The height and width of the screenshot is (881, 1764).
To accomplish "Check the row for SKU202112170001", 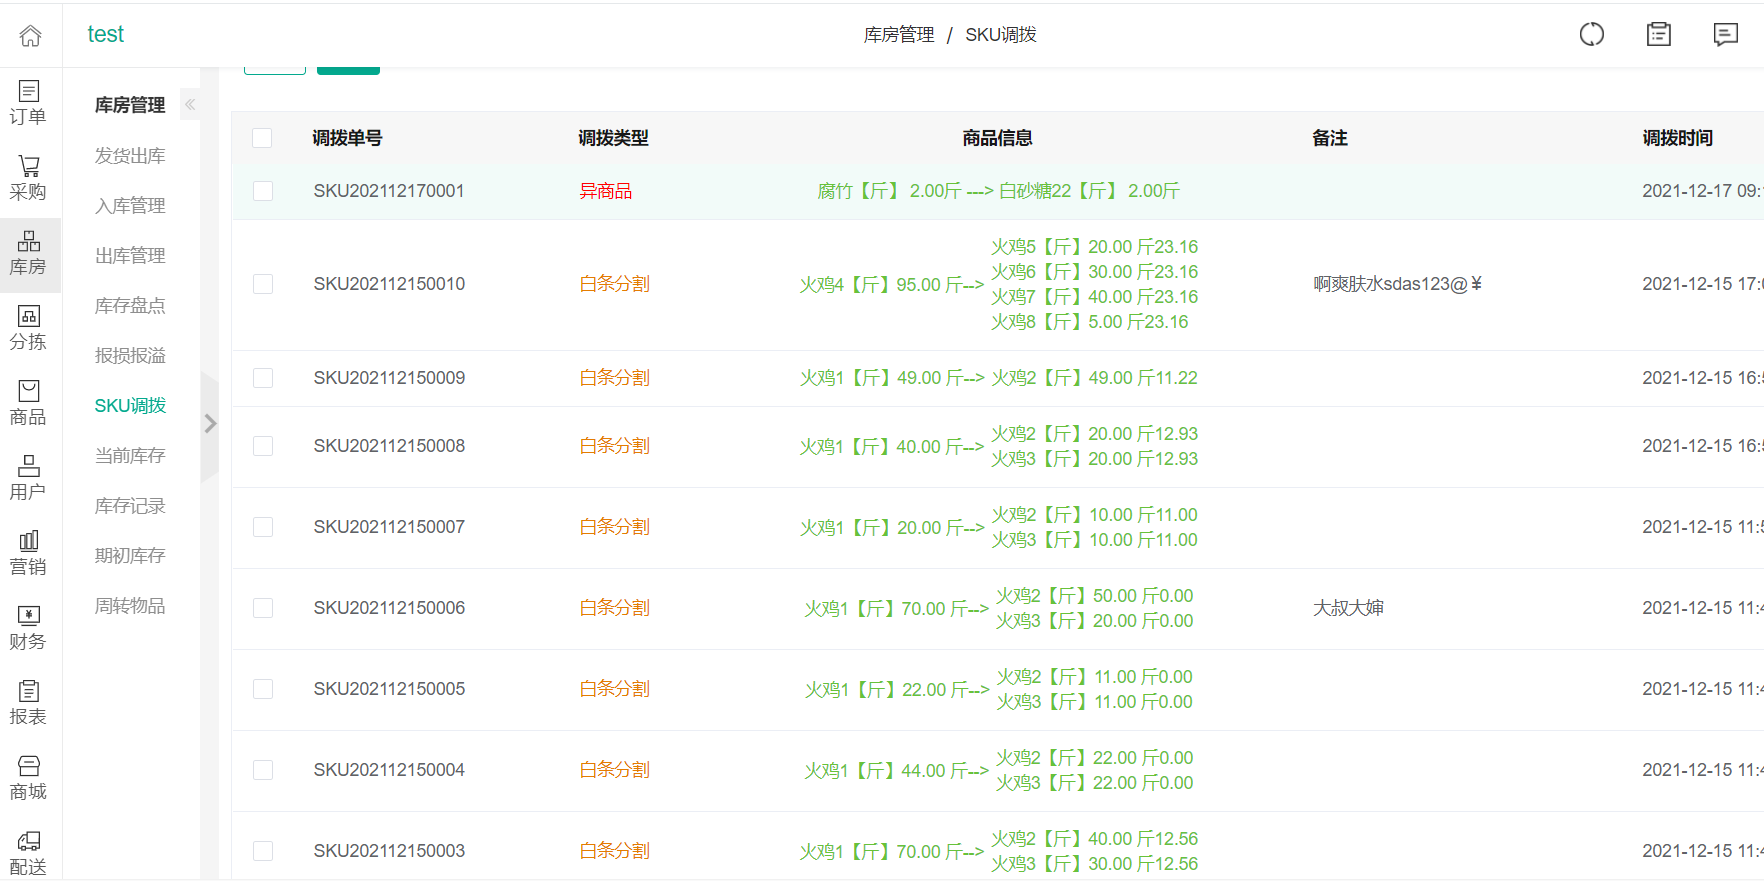I will 263,191.
